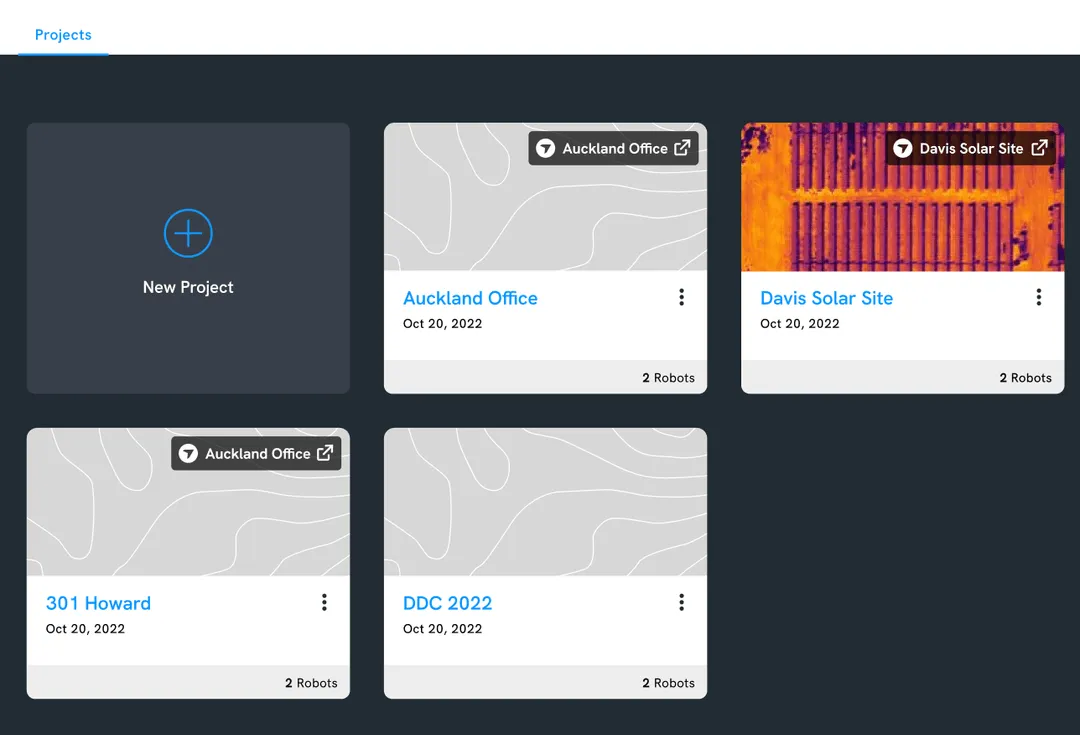Open the options menu on the Auckland Office card
The height and width of the screenshot is (735, 1080).
[681, 297]
